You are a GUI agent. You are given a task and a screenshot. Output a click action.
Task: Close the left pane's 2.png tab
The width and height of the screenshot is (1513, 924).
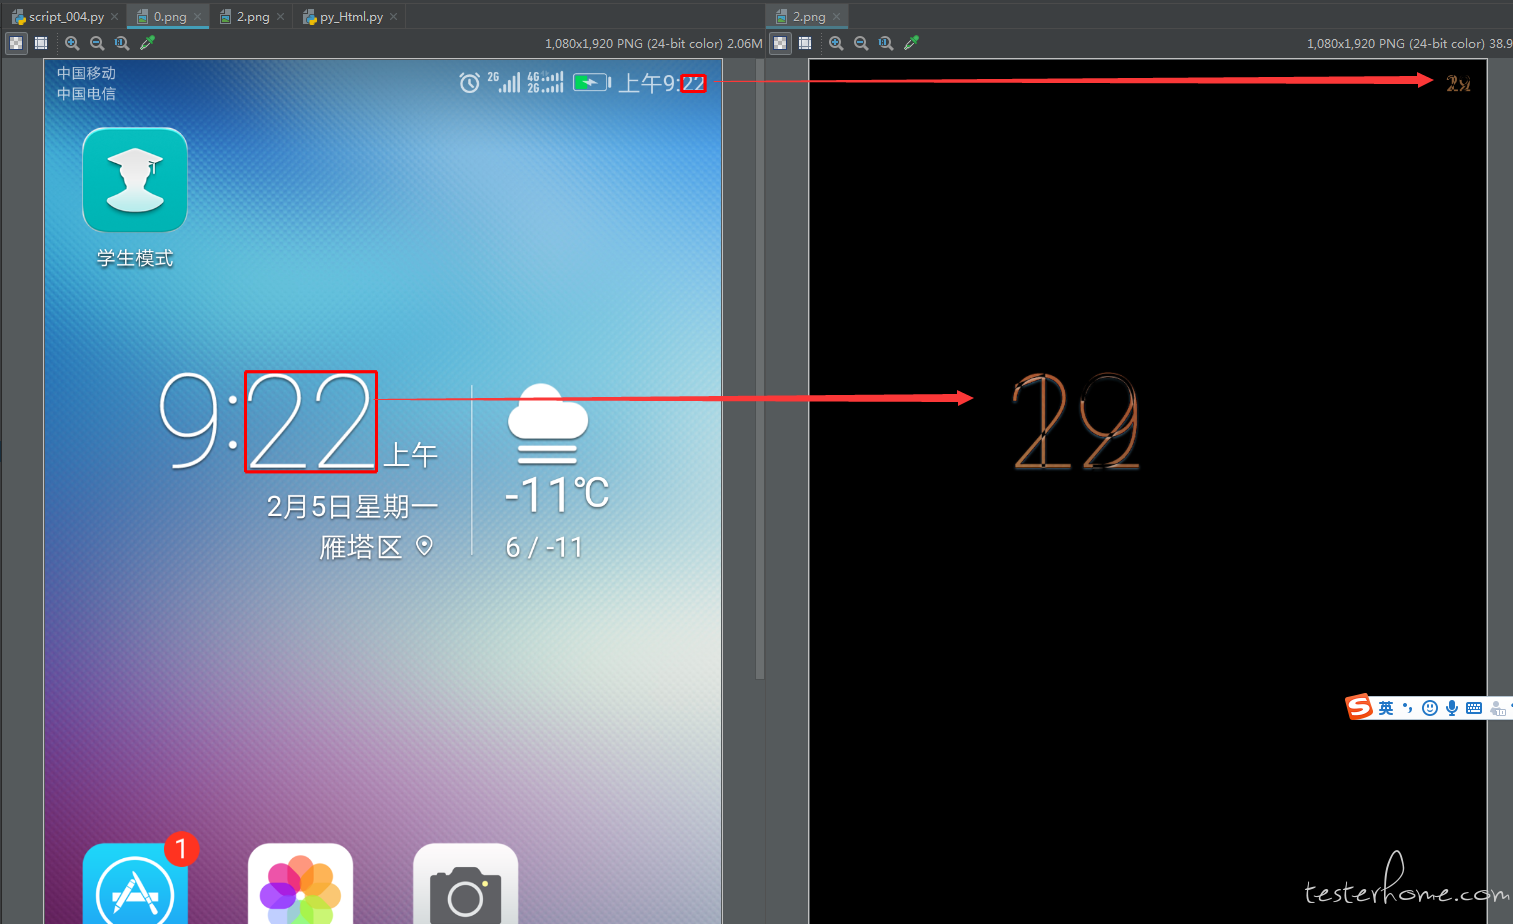pos(281,16)
